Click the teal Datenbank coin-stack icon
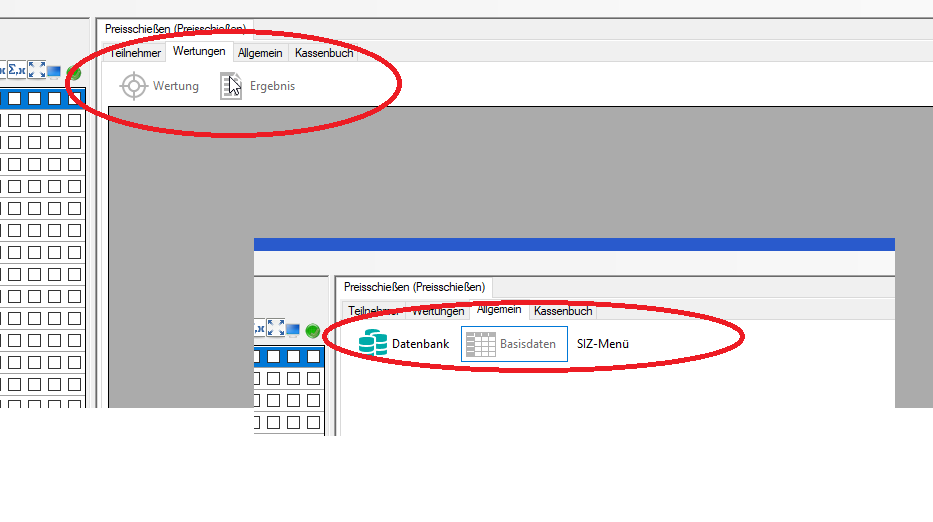Image resolution: width=933 pixels, height=522 pixels. (x=373, y=343)
